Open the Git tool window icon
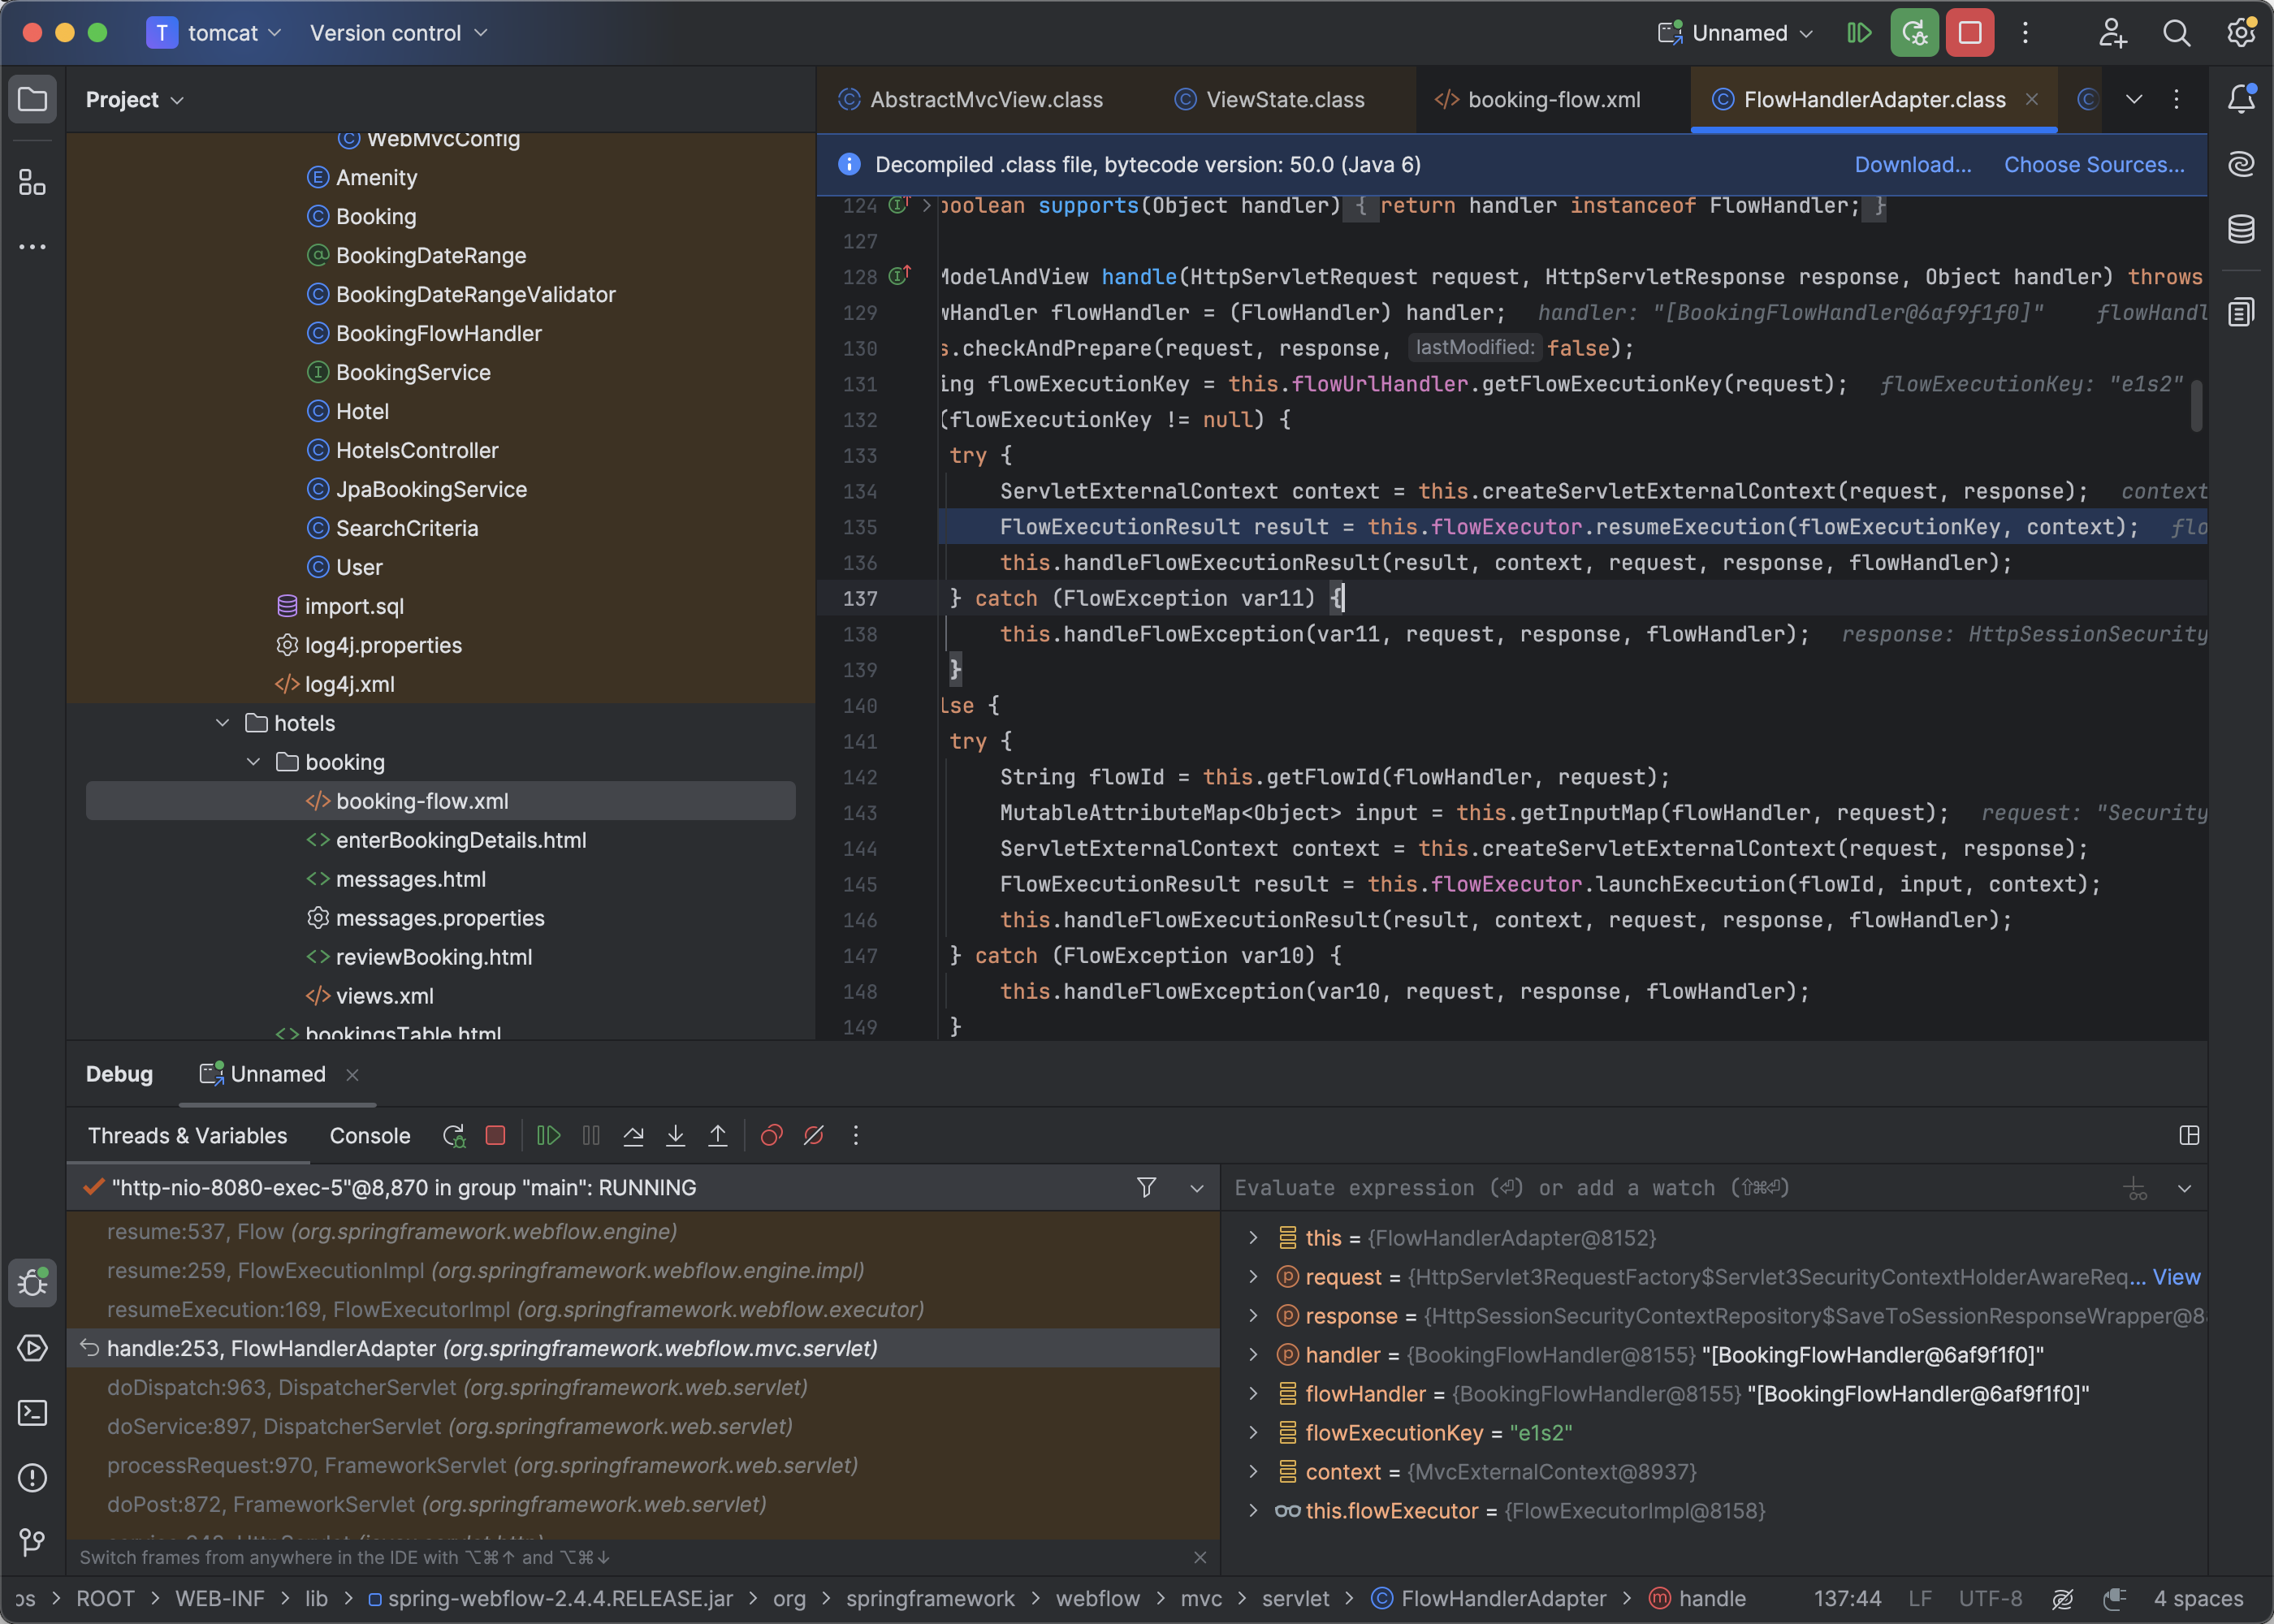The width and height of the screenshot is (2274, 1624). 32,1543
